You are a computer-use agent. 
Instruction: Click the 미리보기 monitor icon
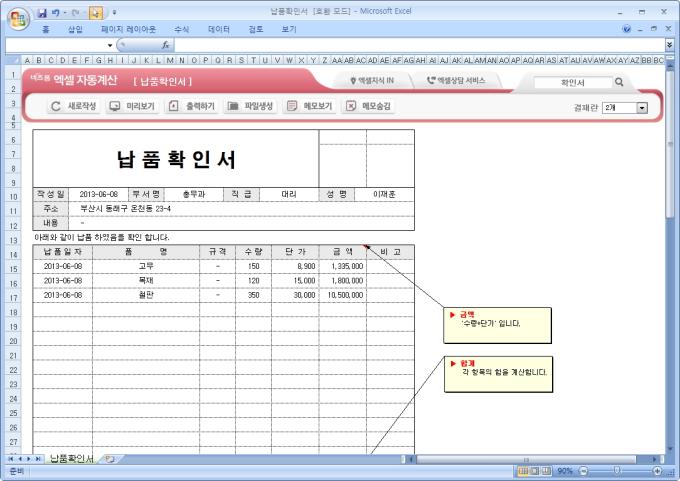pos(115,106)
